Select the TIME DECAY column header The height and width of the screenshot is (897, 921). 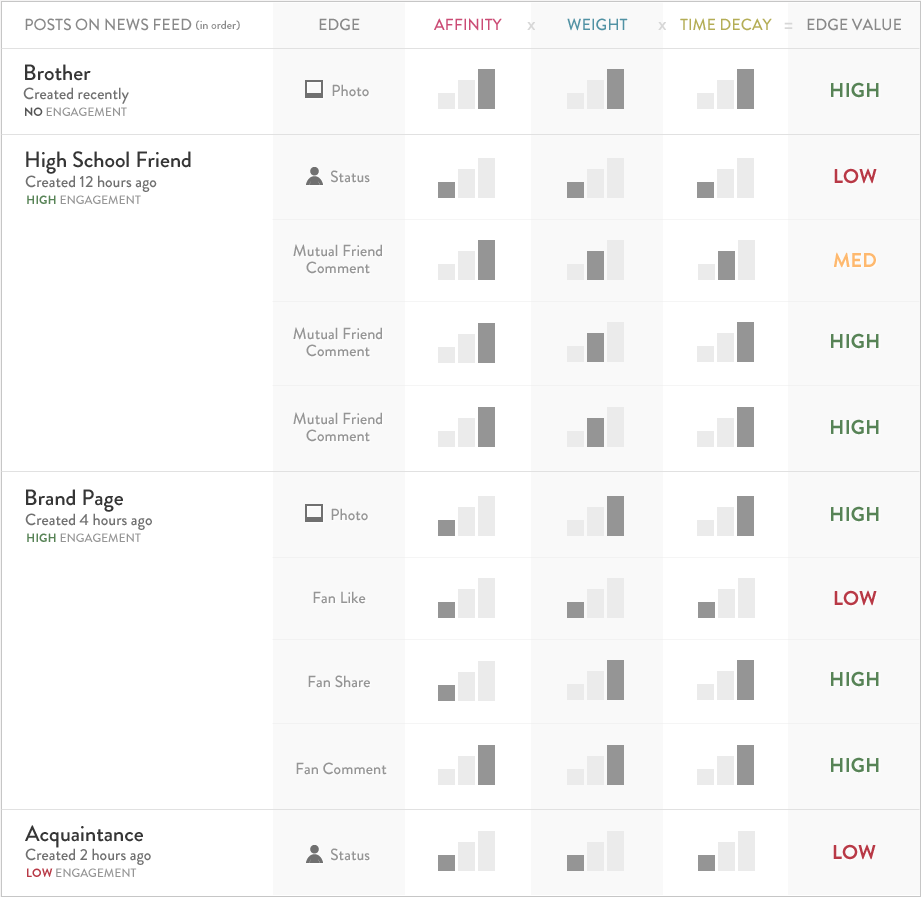pyautogui.click(x=726, y=25)
